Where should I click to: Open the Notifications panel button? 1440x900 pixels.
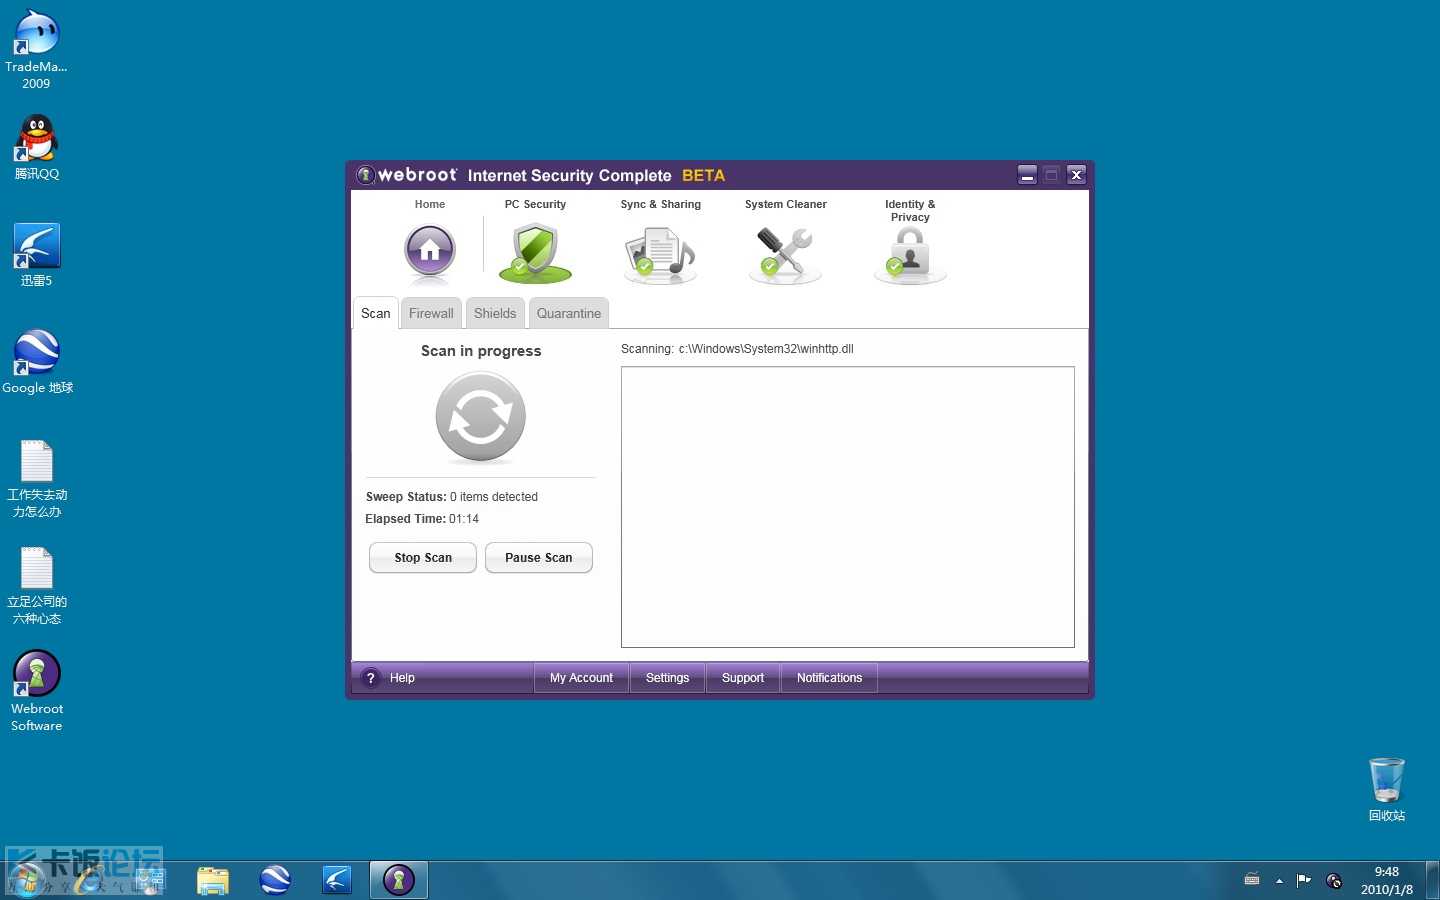(829, 678)
